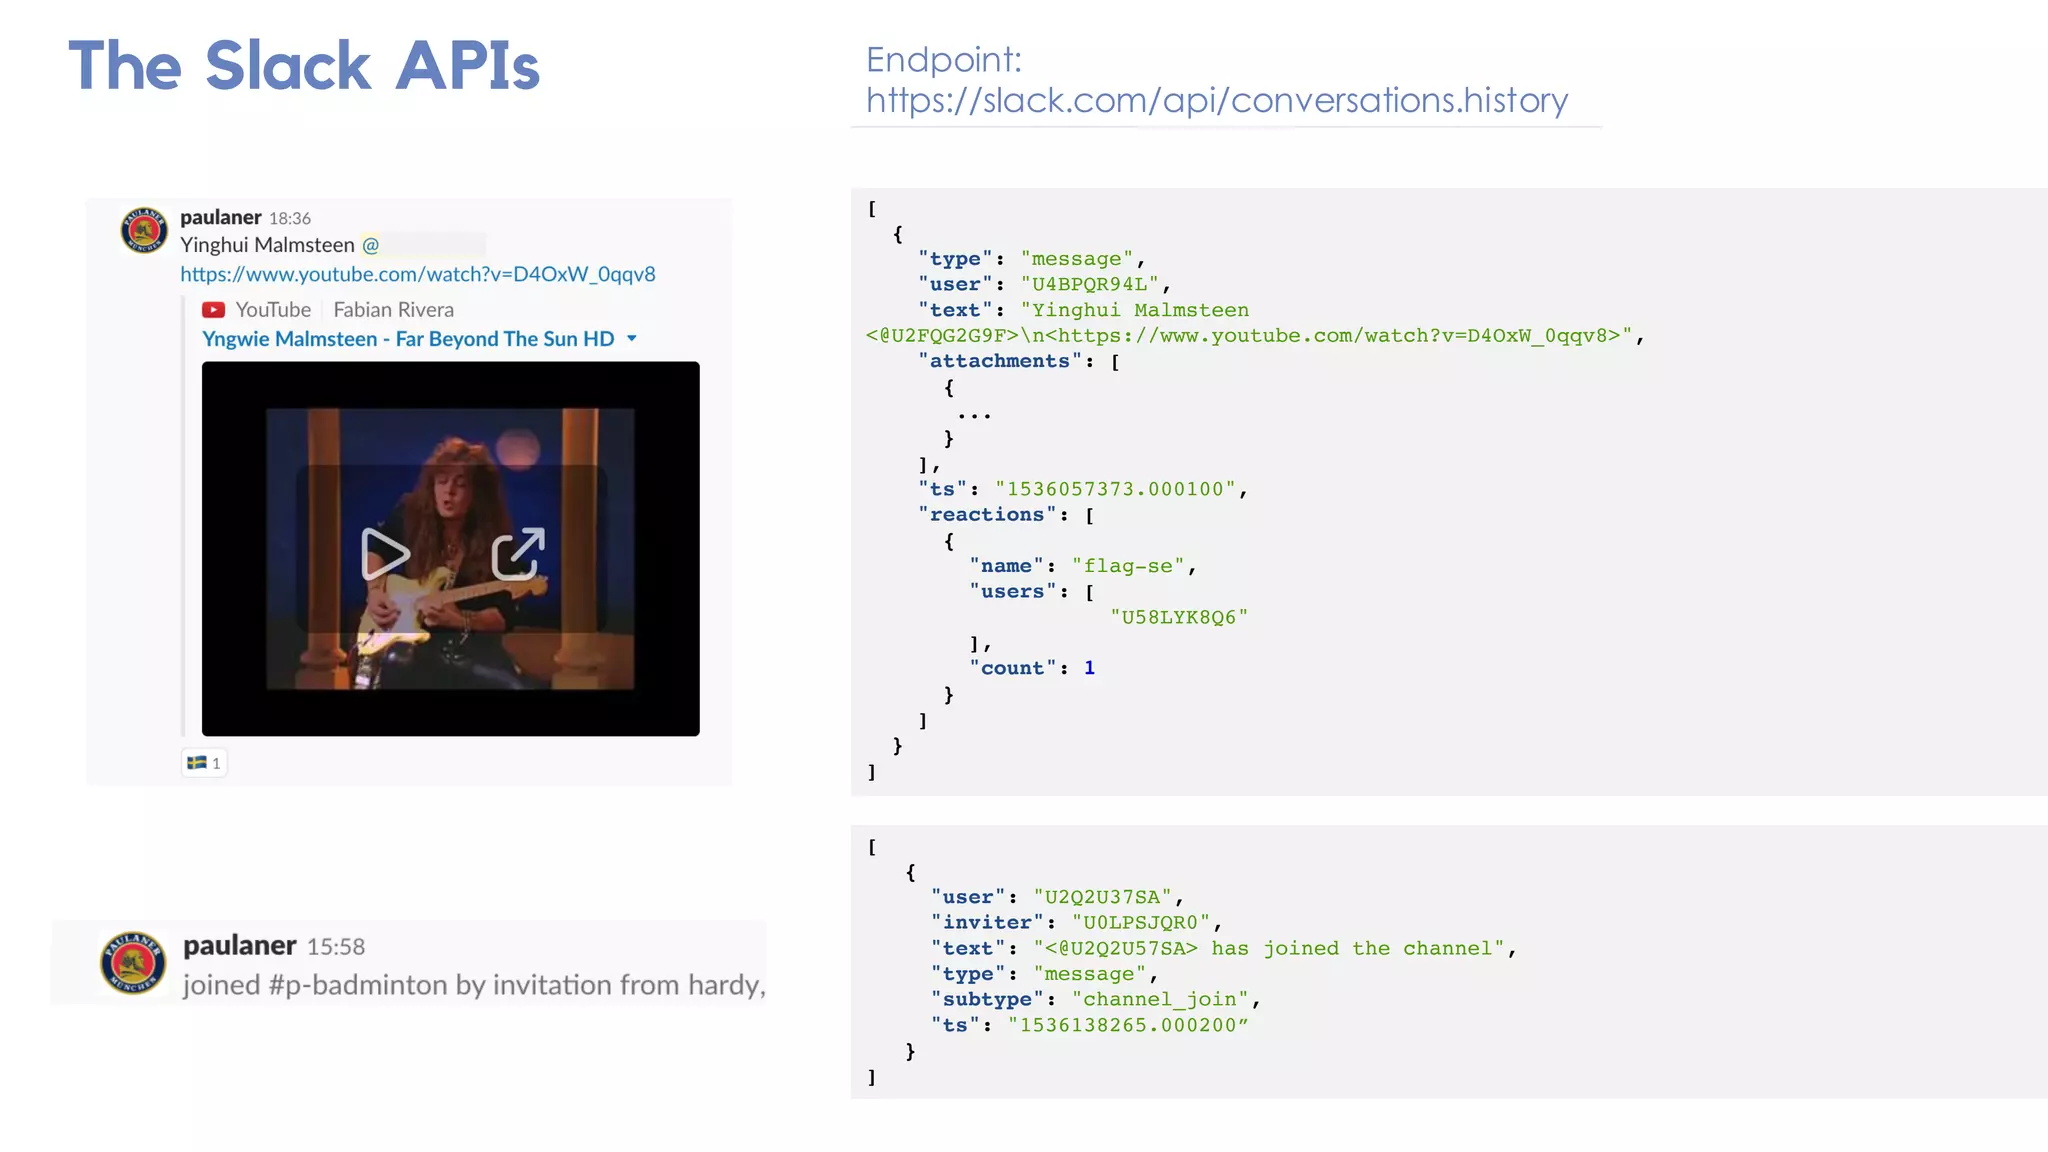The width and height of the screenshot is (2048, 1152).
Task: Click the @ mention after Yinghui Malmsteen
Action: (370, 245)
